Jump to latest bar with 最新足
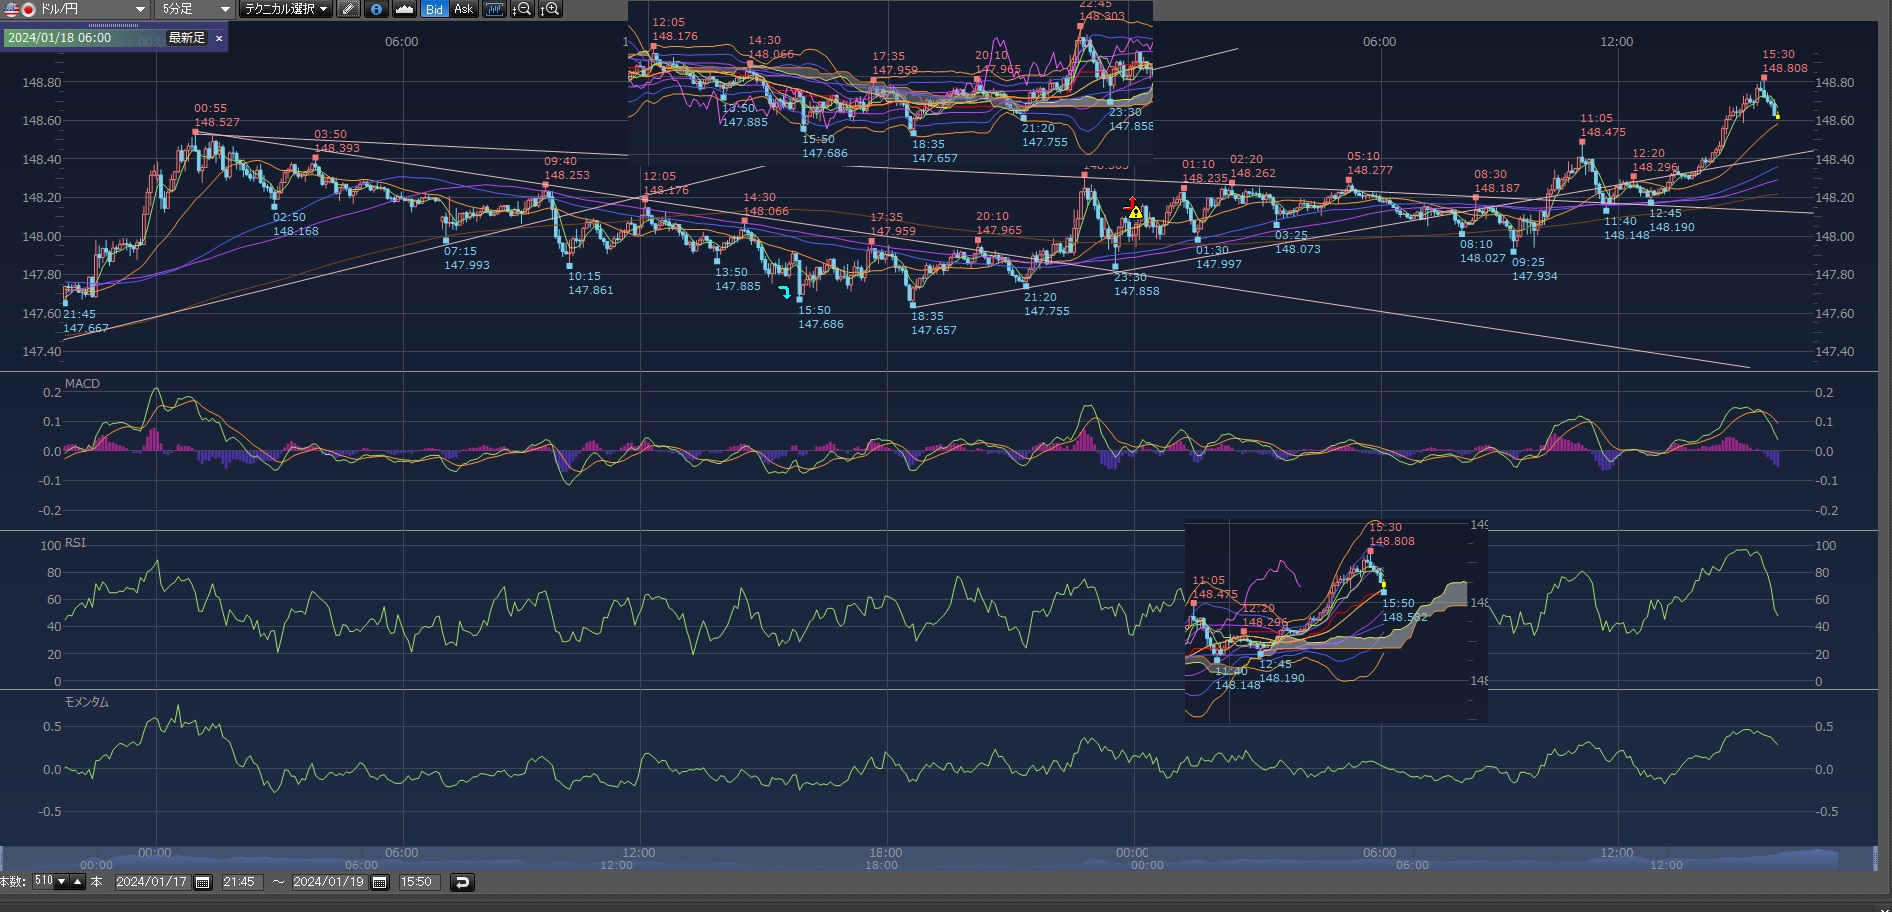Image resolution: width=1892 pixels, height=912 pixels. (x=186, y=38)
